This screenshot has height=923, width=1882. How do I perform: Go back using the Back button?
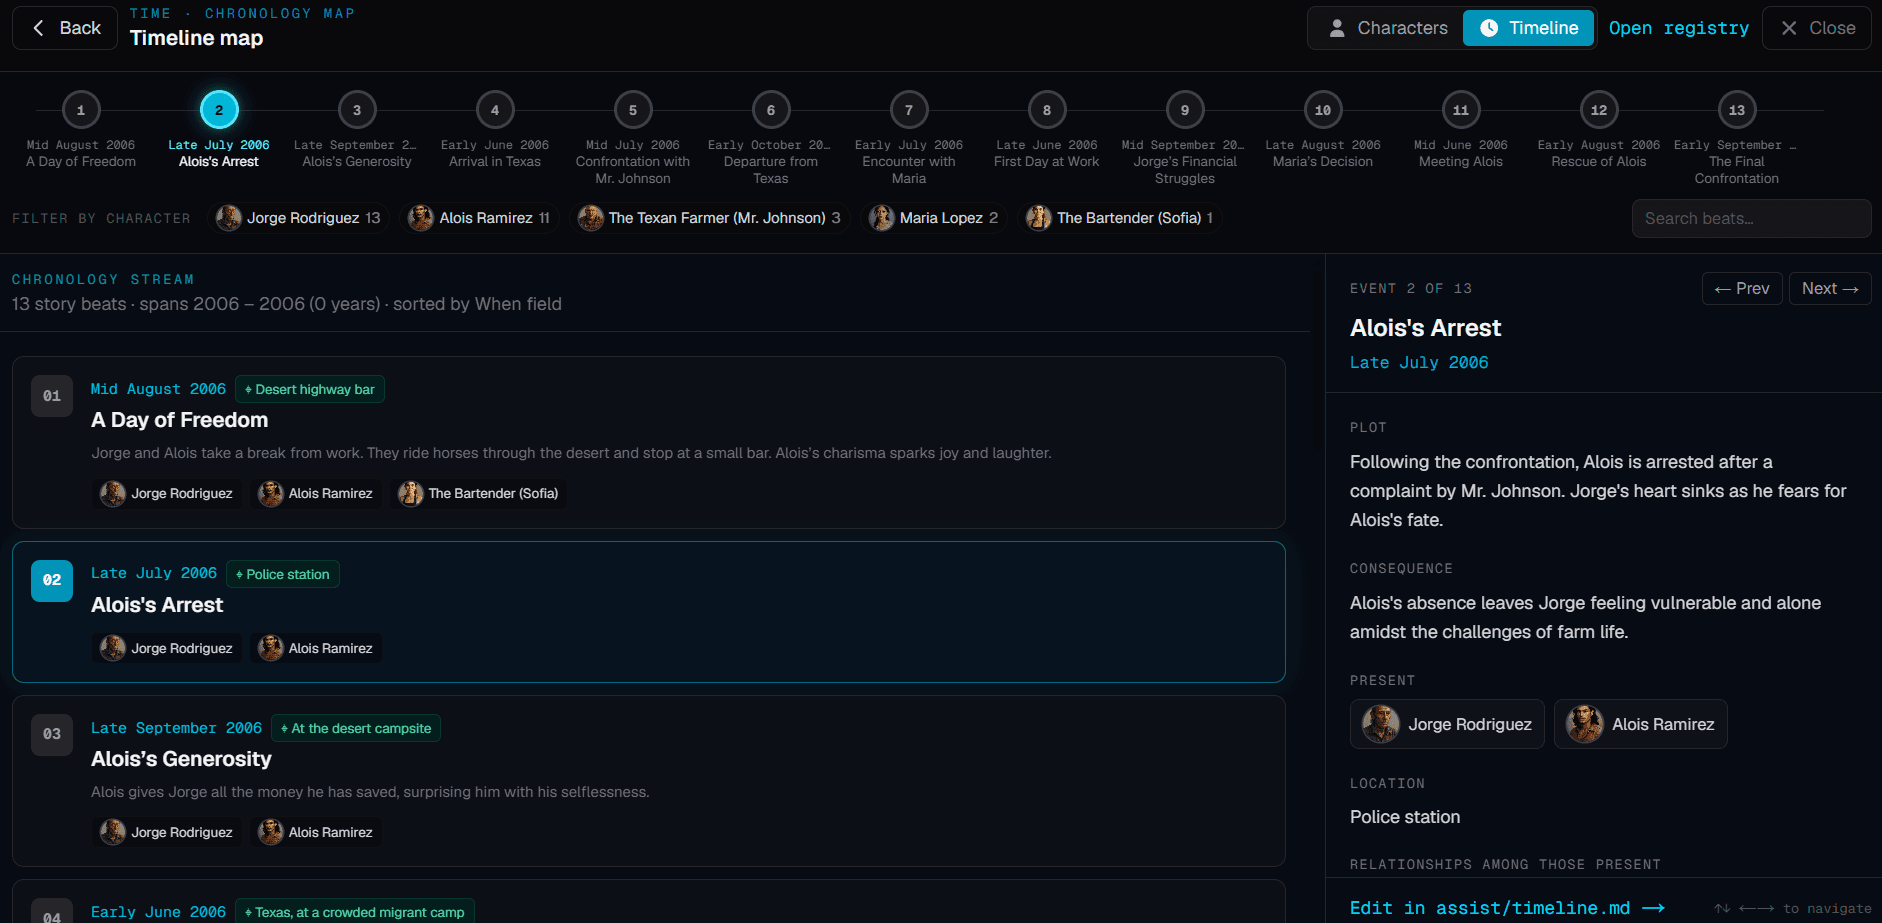coord(65,28)
